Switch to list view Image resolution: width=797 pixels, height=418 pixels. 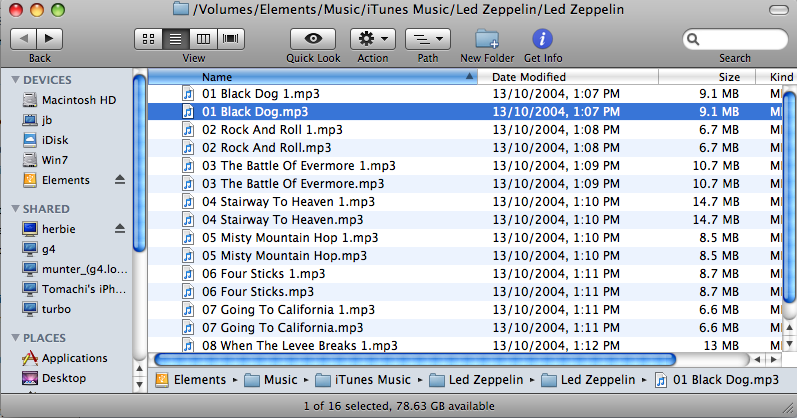tap(176, 39)
